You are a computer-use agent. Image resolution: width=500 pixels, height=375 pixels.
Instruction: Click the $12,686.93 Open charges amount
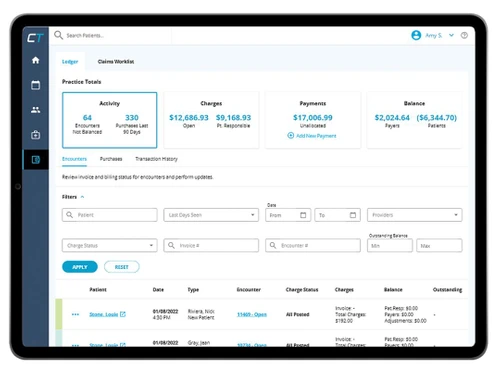pyautogui.click(x=189, y=118)
